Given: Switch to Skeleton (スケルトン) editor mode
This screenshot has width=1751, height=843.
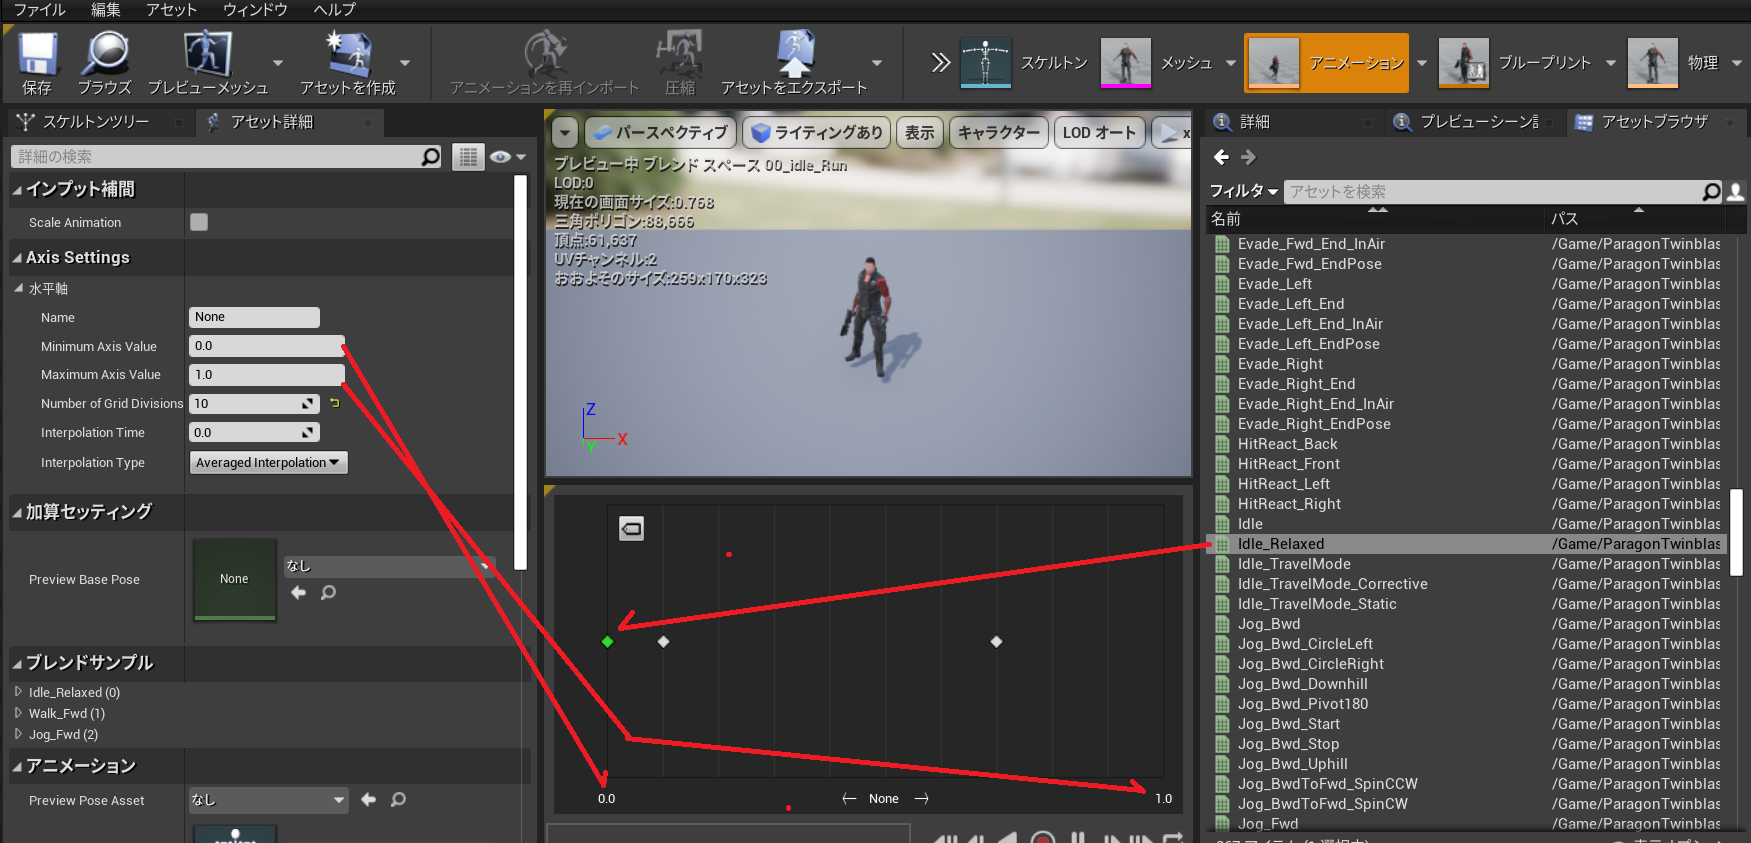Looking at the screenshot, I should click(1024, 63).
